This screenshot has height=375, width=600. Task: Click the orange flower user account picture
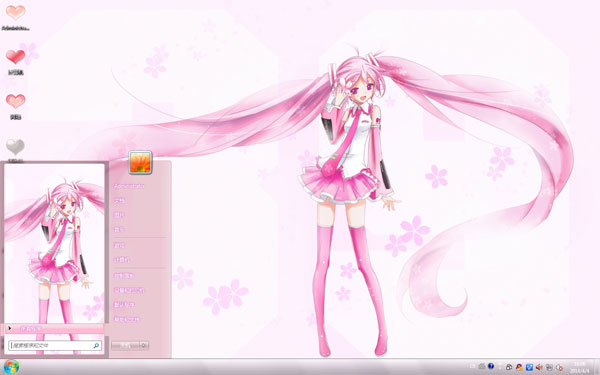[140, 163]
